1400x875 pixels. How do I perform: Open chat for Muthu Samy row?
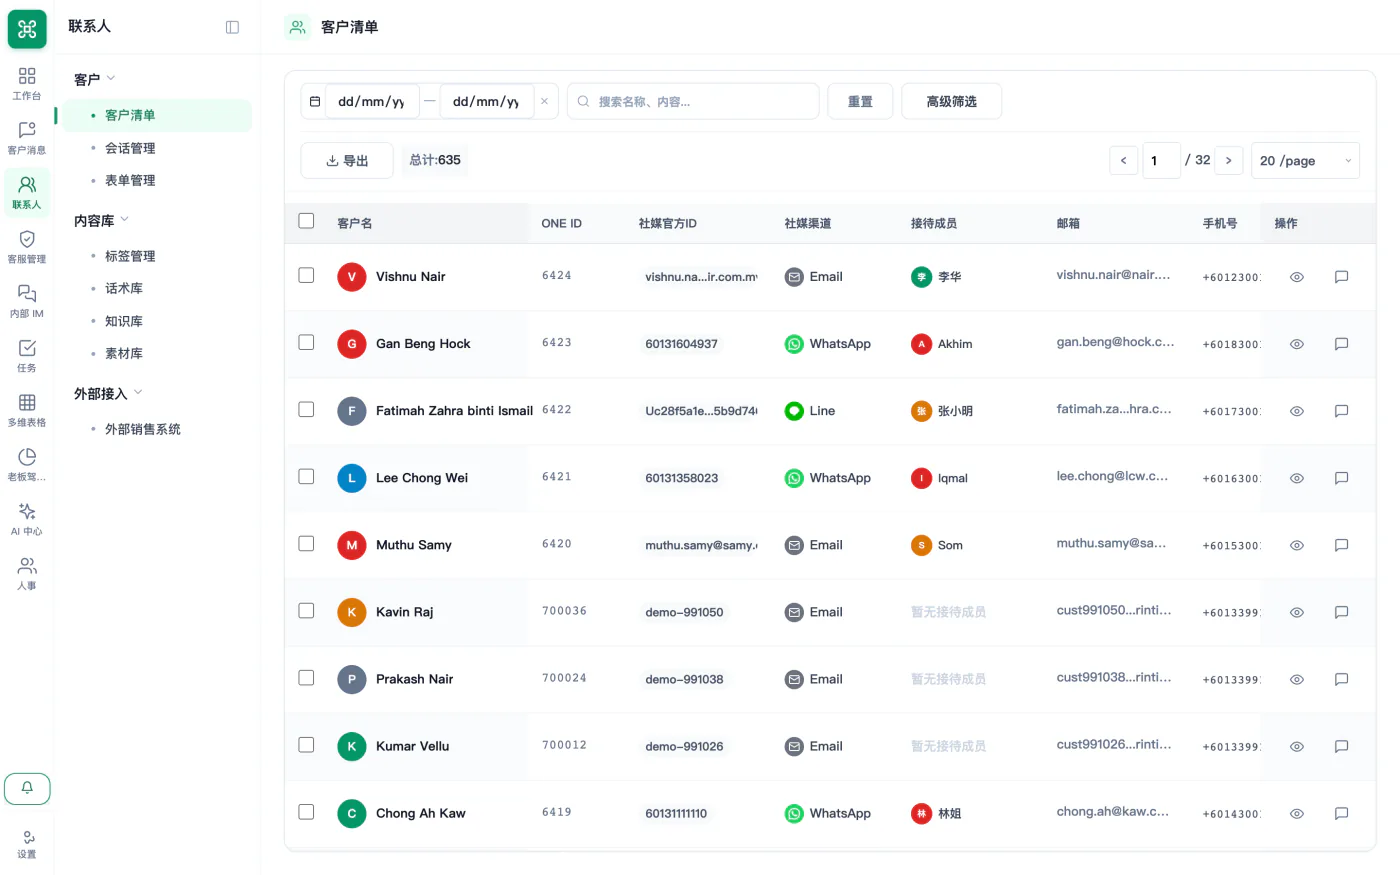[x=1341, y=545]
